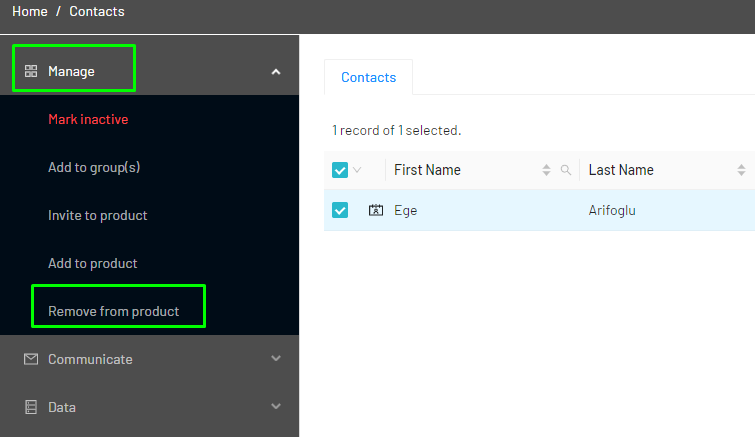
Task: Choose Add to group(s) option
Action: [x=94, y=167]
